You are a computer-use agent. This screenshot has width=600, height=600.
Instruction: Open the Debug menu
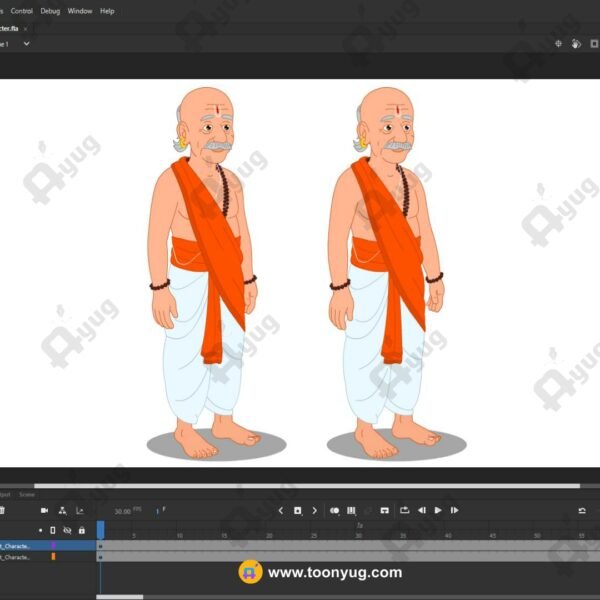click(x=50, y=11)
